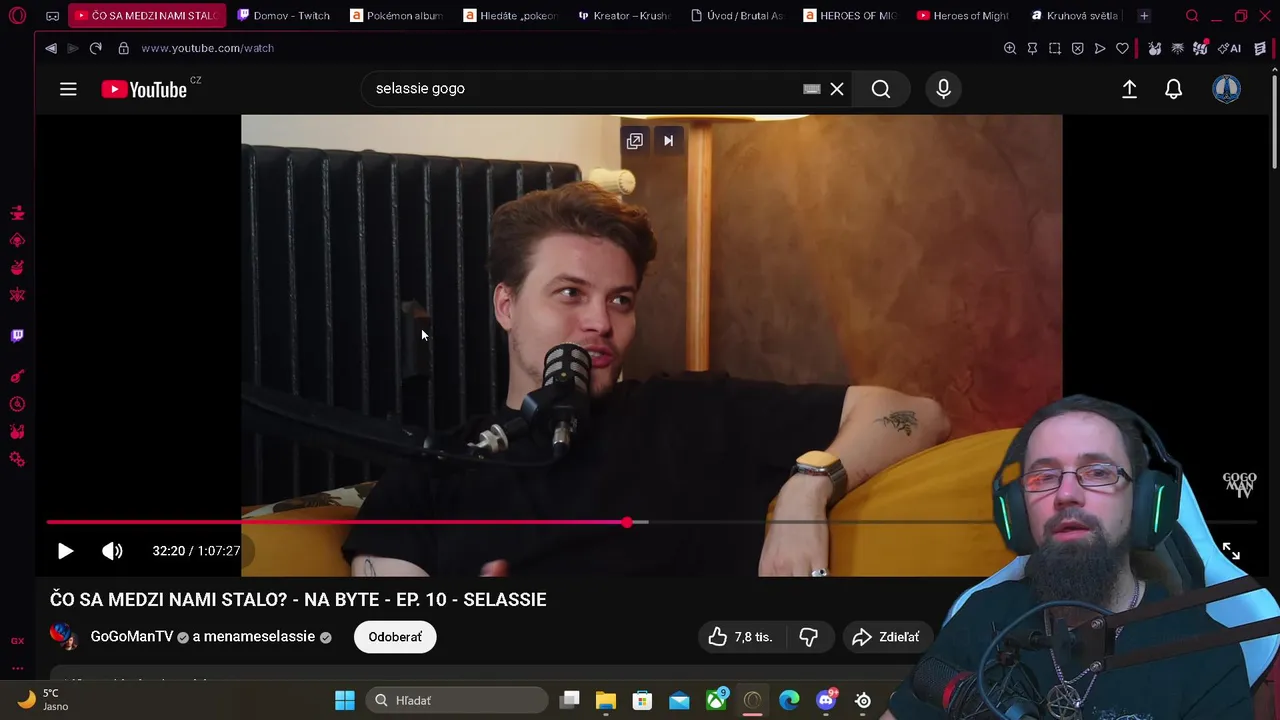Open Microsoft Edge from the taskbar
Viewport: 1280px width, 720px height.
pyautogui.click(x=789, y=700)
